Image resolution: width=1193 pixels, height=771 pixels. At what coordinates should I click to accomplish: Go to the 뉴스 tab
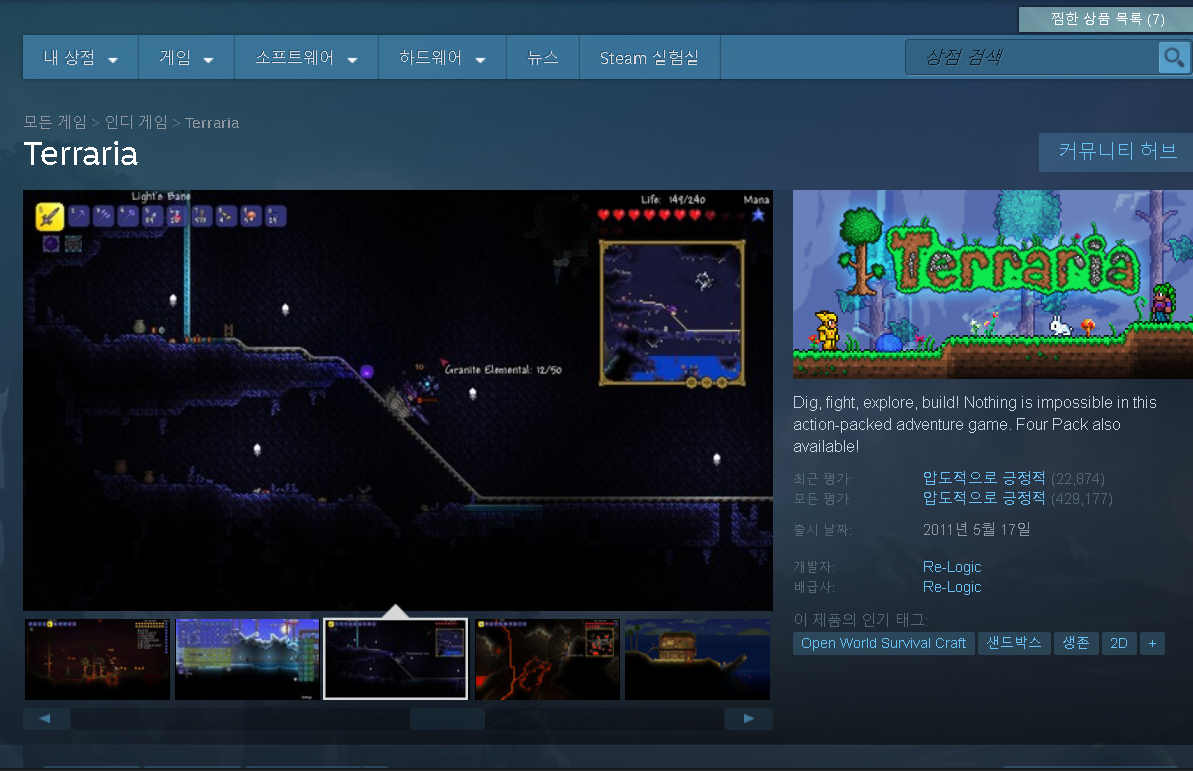(542, 57)
